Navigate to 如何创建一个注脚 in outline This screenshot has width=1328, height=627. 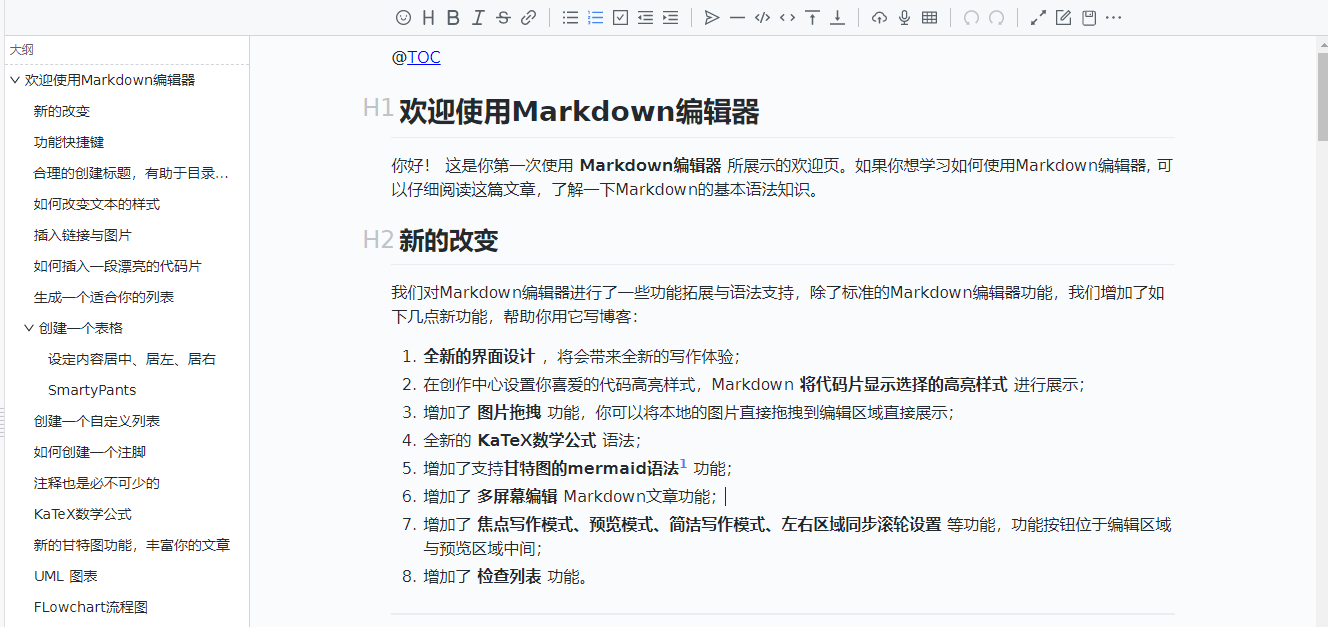90,452
